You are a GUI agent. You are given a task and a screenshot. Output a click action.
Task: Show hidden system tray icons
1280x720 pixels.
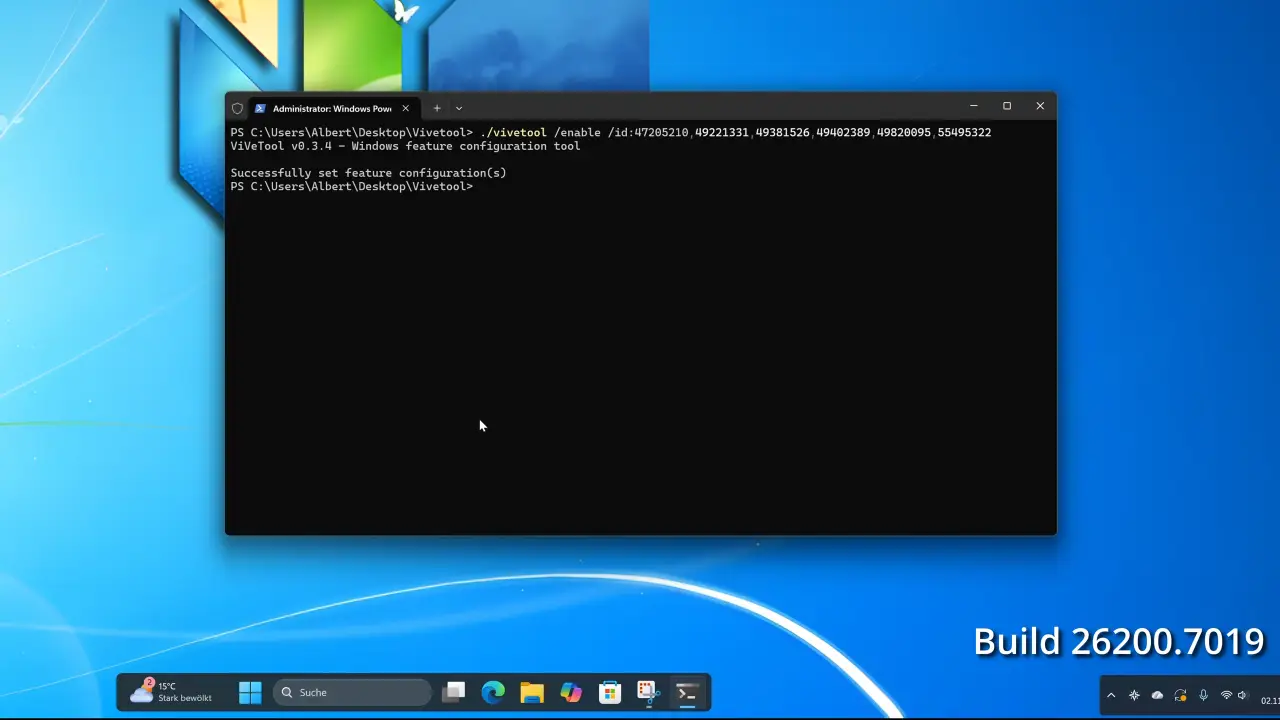[x=1111, y=696]
